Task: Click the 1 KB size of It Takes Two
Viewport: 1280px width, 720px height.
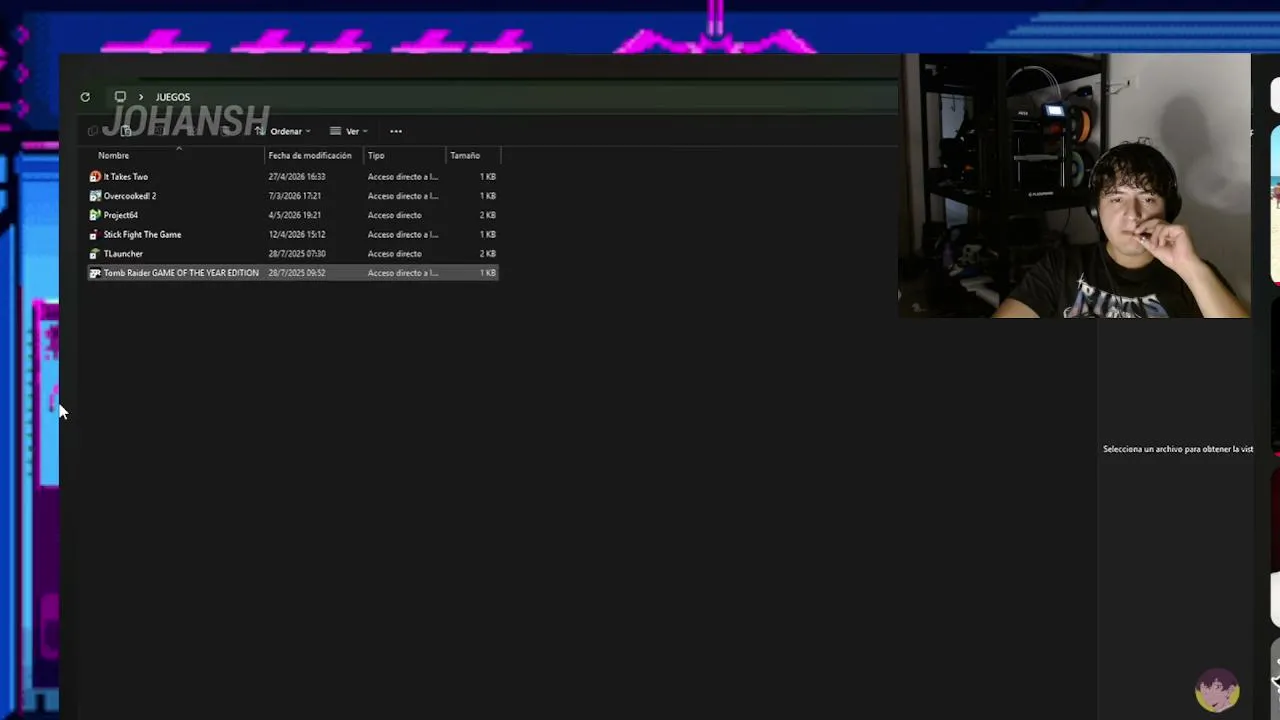Action: click(x=488, y=177)
